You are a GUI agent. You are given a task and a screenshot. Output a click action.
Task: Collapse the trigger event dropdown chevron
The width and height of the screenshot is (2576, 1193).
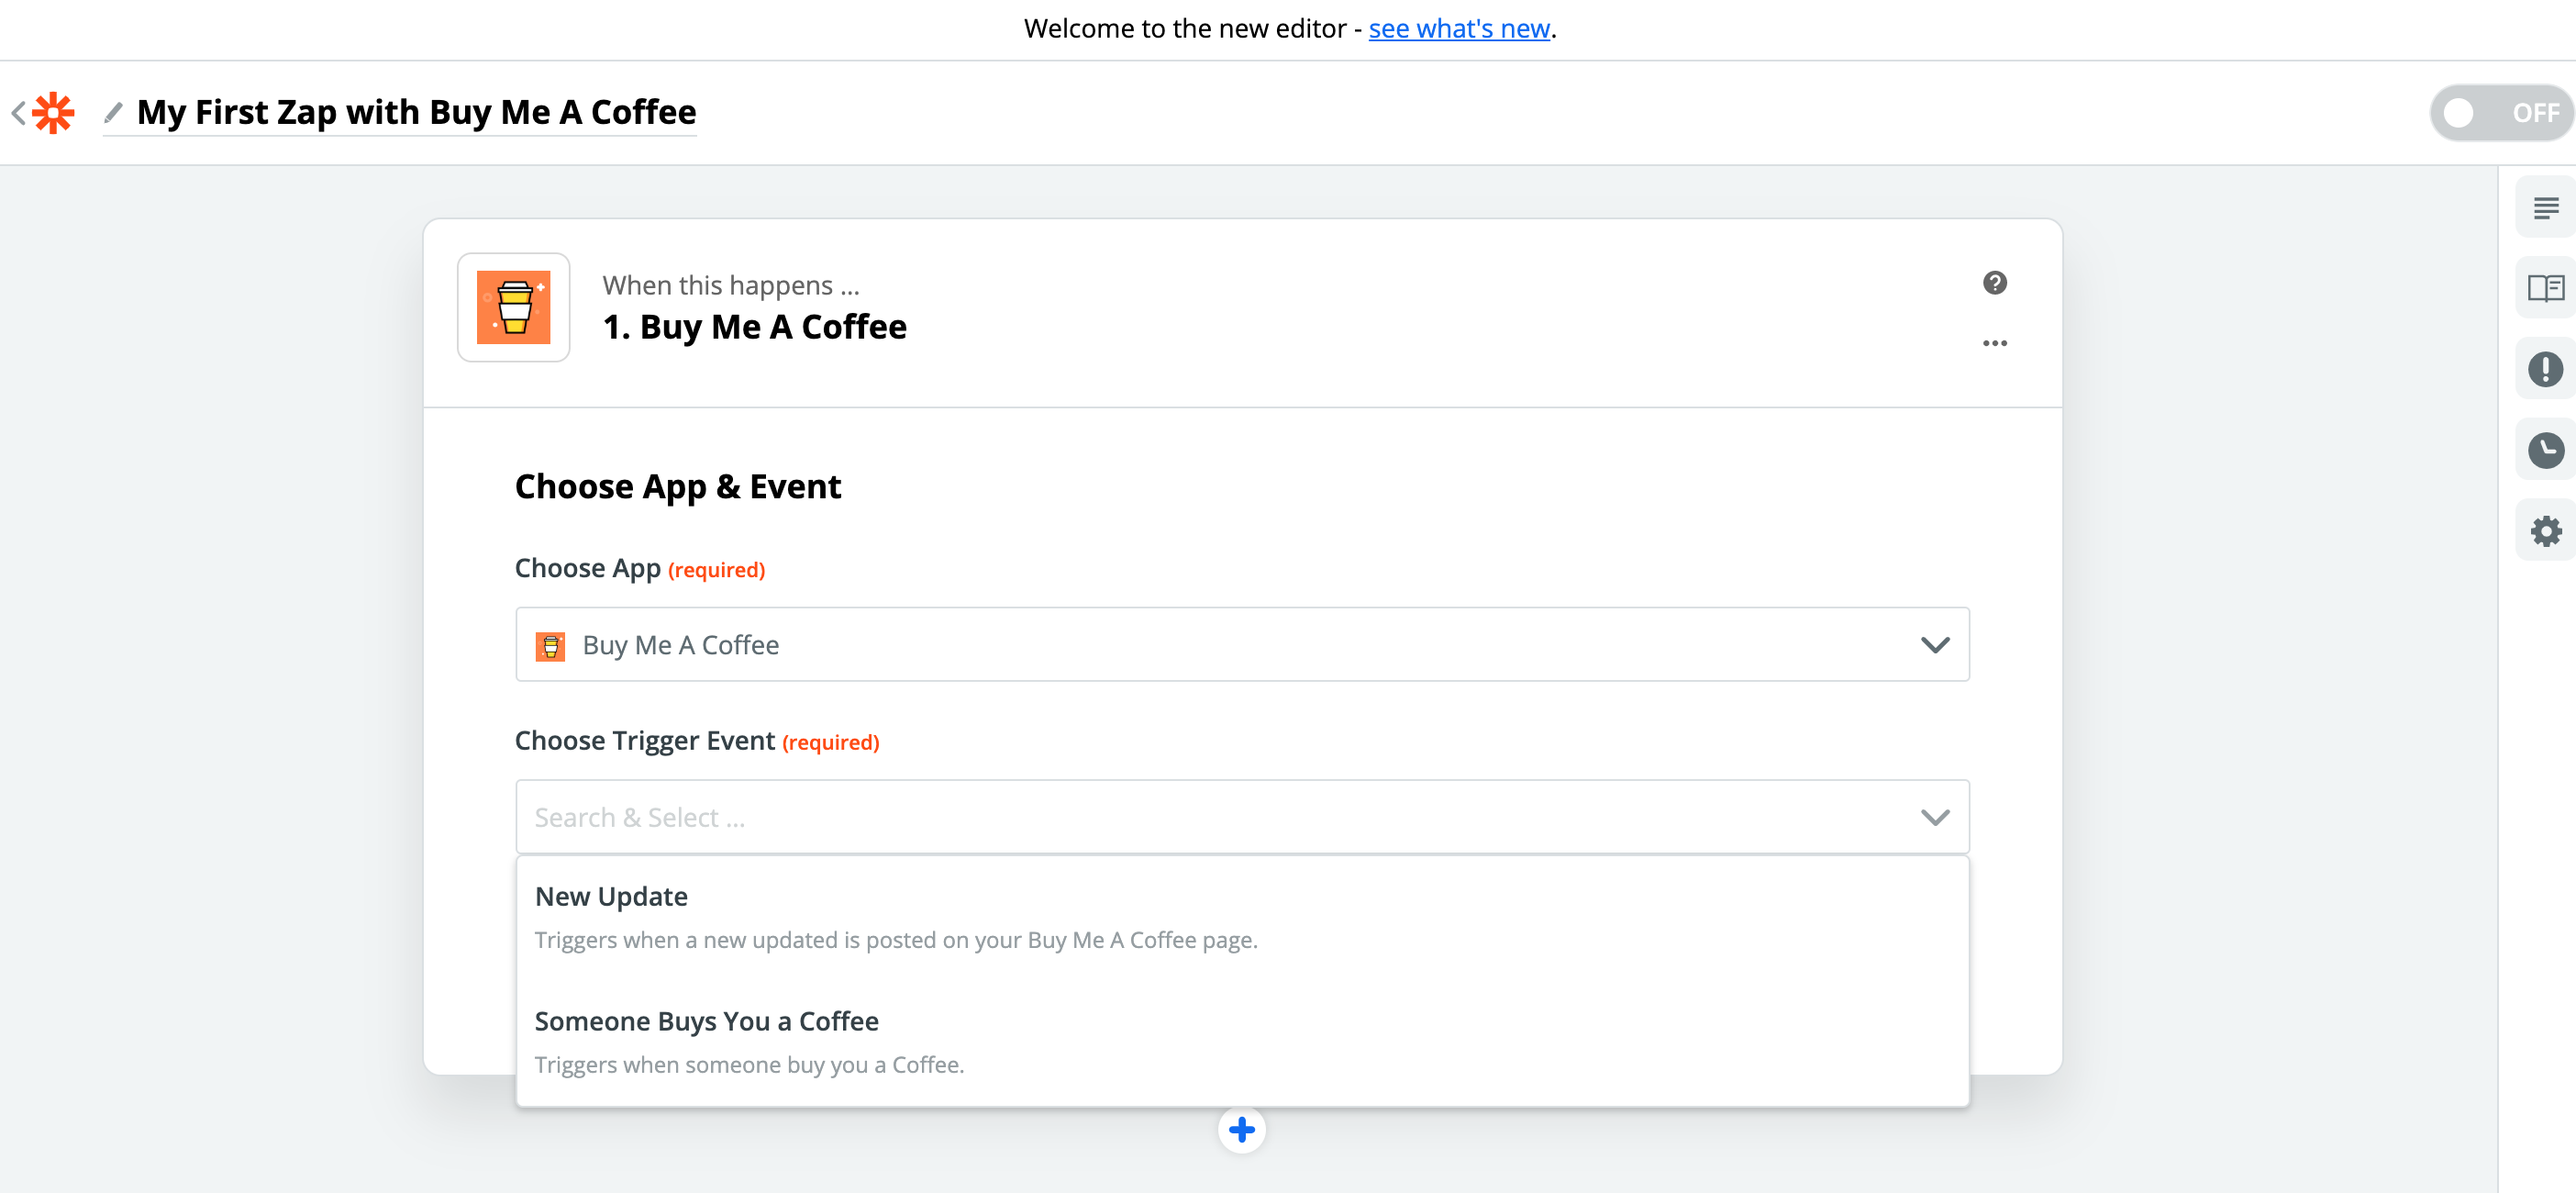(x=1935, y=818)
